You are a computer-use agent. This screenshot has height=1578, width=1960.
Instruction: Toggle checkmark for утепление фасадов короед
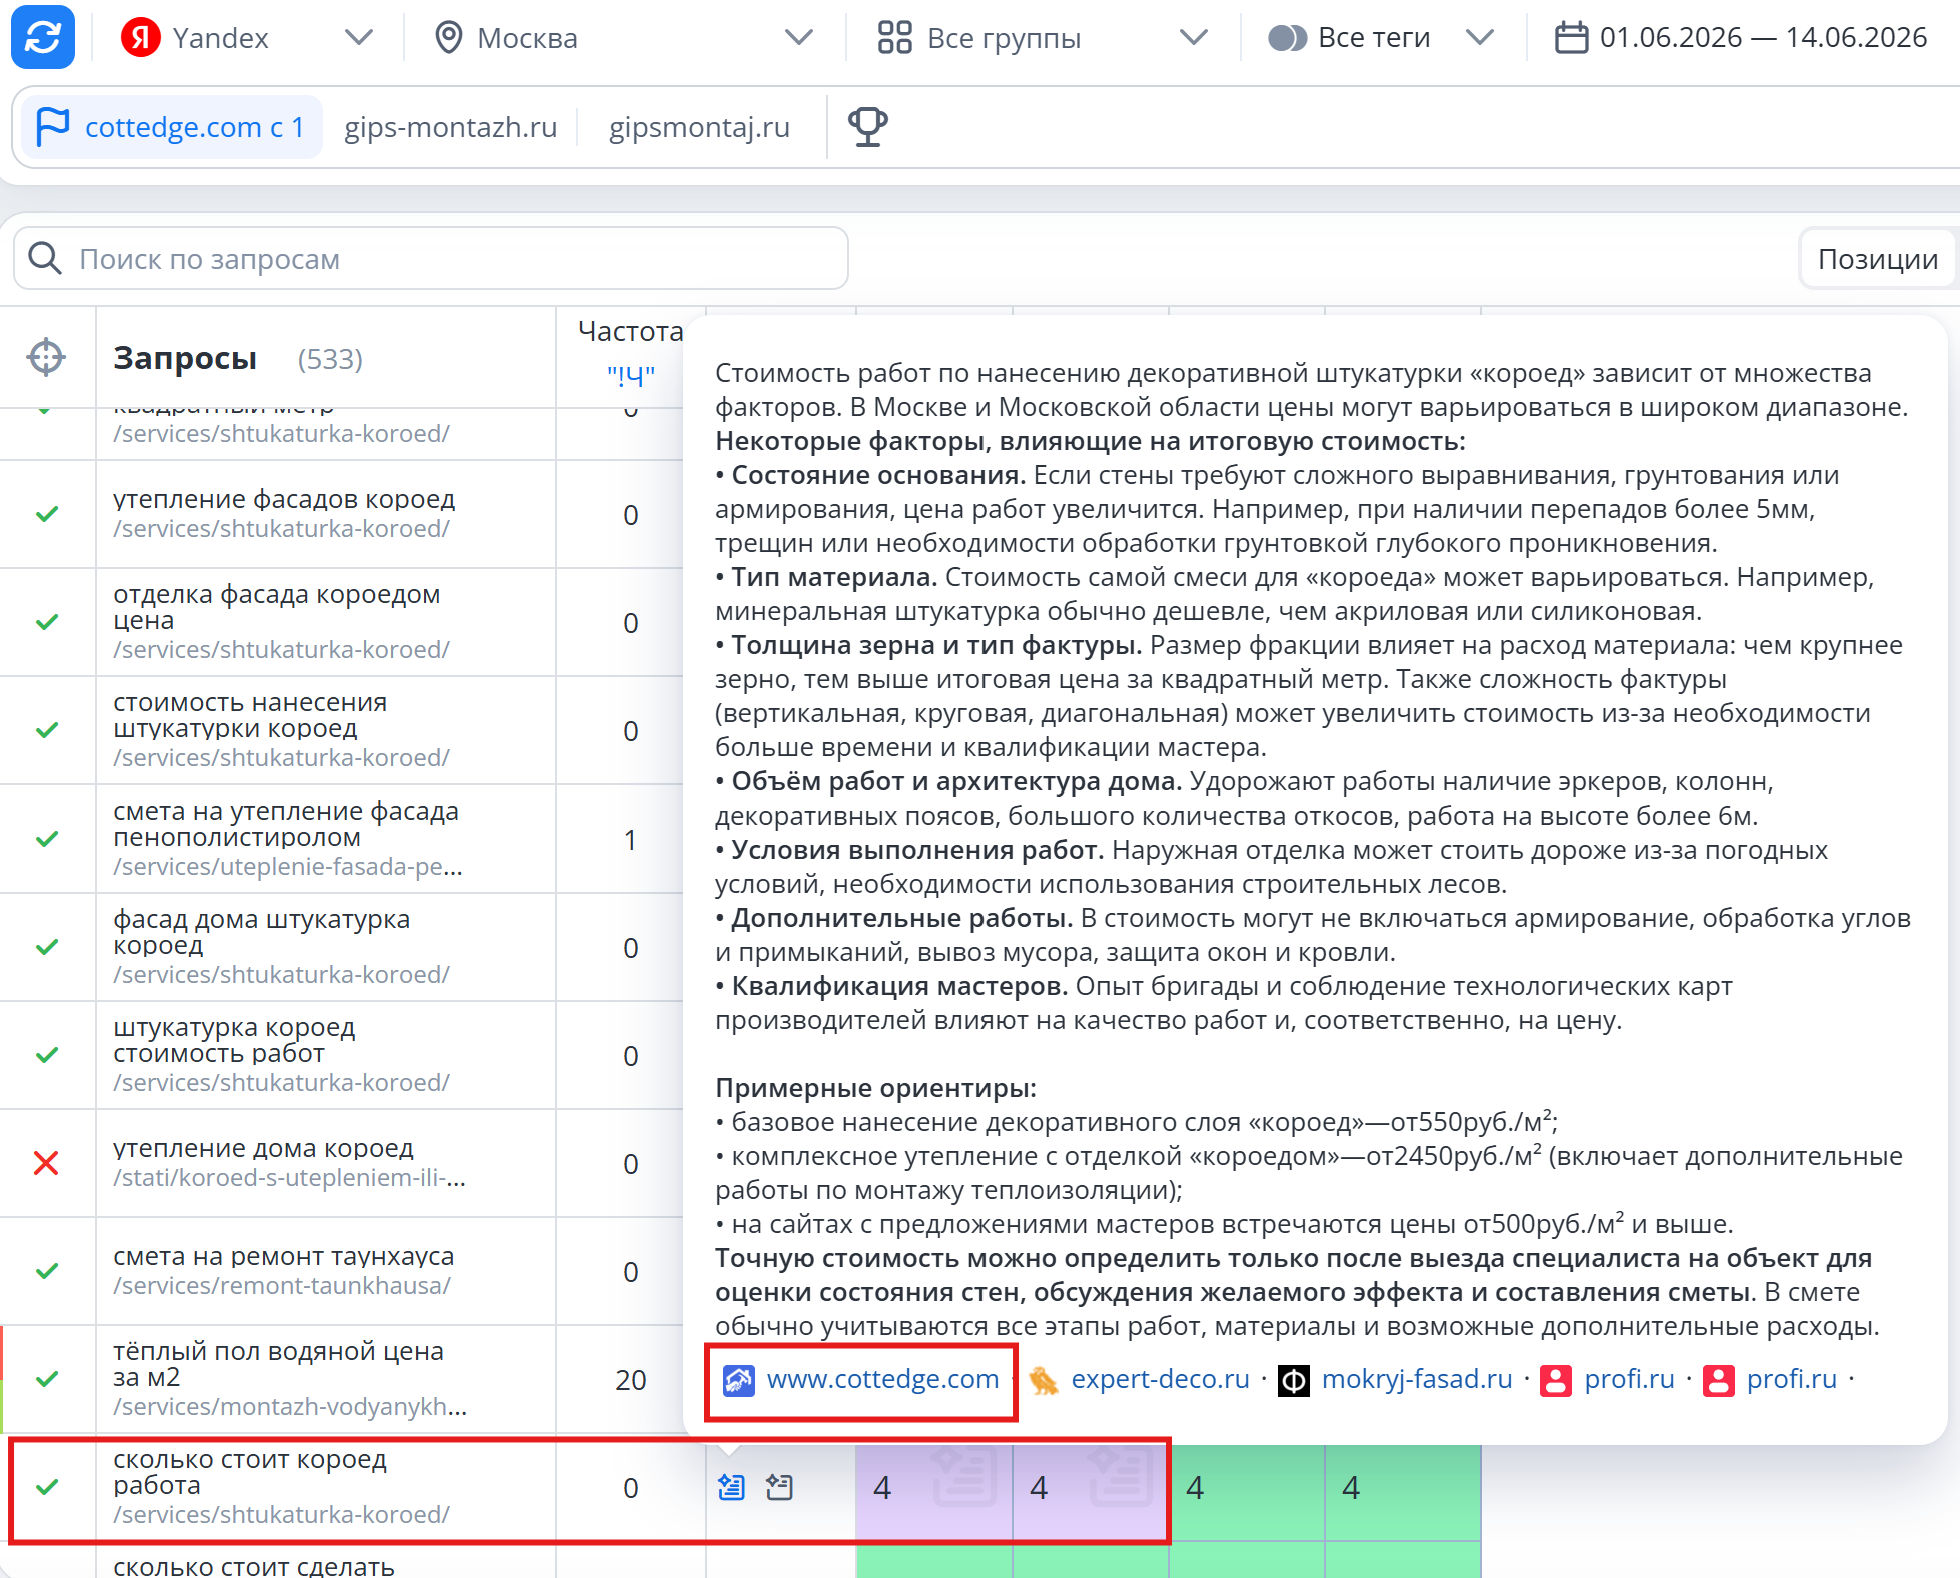[x=46, y=514]
